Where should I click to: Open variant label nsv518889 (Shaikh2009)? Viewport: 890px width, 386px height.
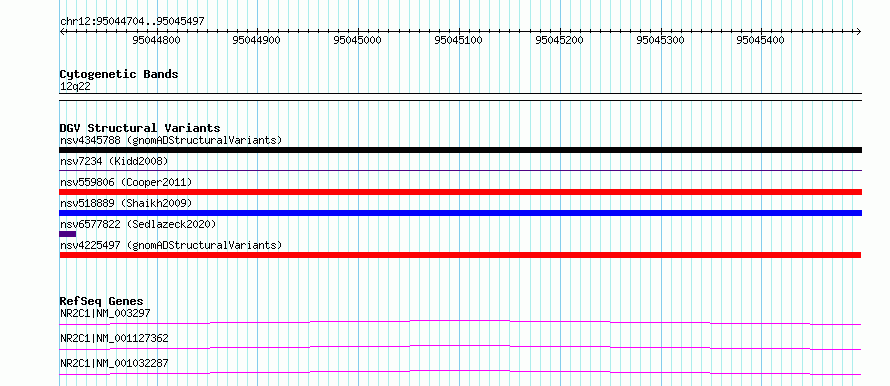click(x=126, y=203)
